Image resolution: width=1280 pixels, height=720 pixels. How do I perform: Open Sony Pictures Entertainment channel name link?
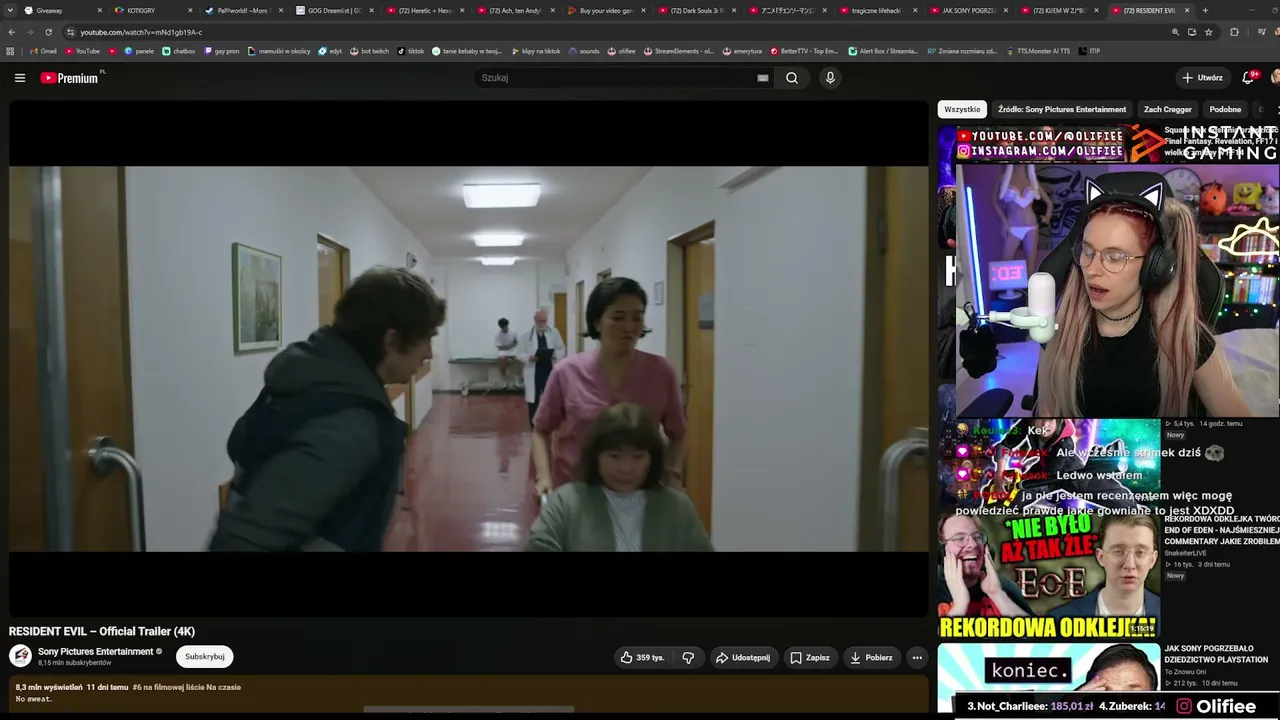point(95,651)
